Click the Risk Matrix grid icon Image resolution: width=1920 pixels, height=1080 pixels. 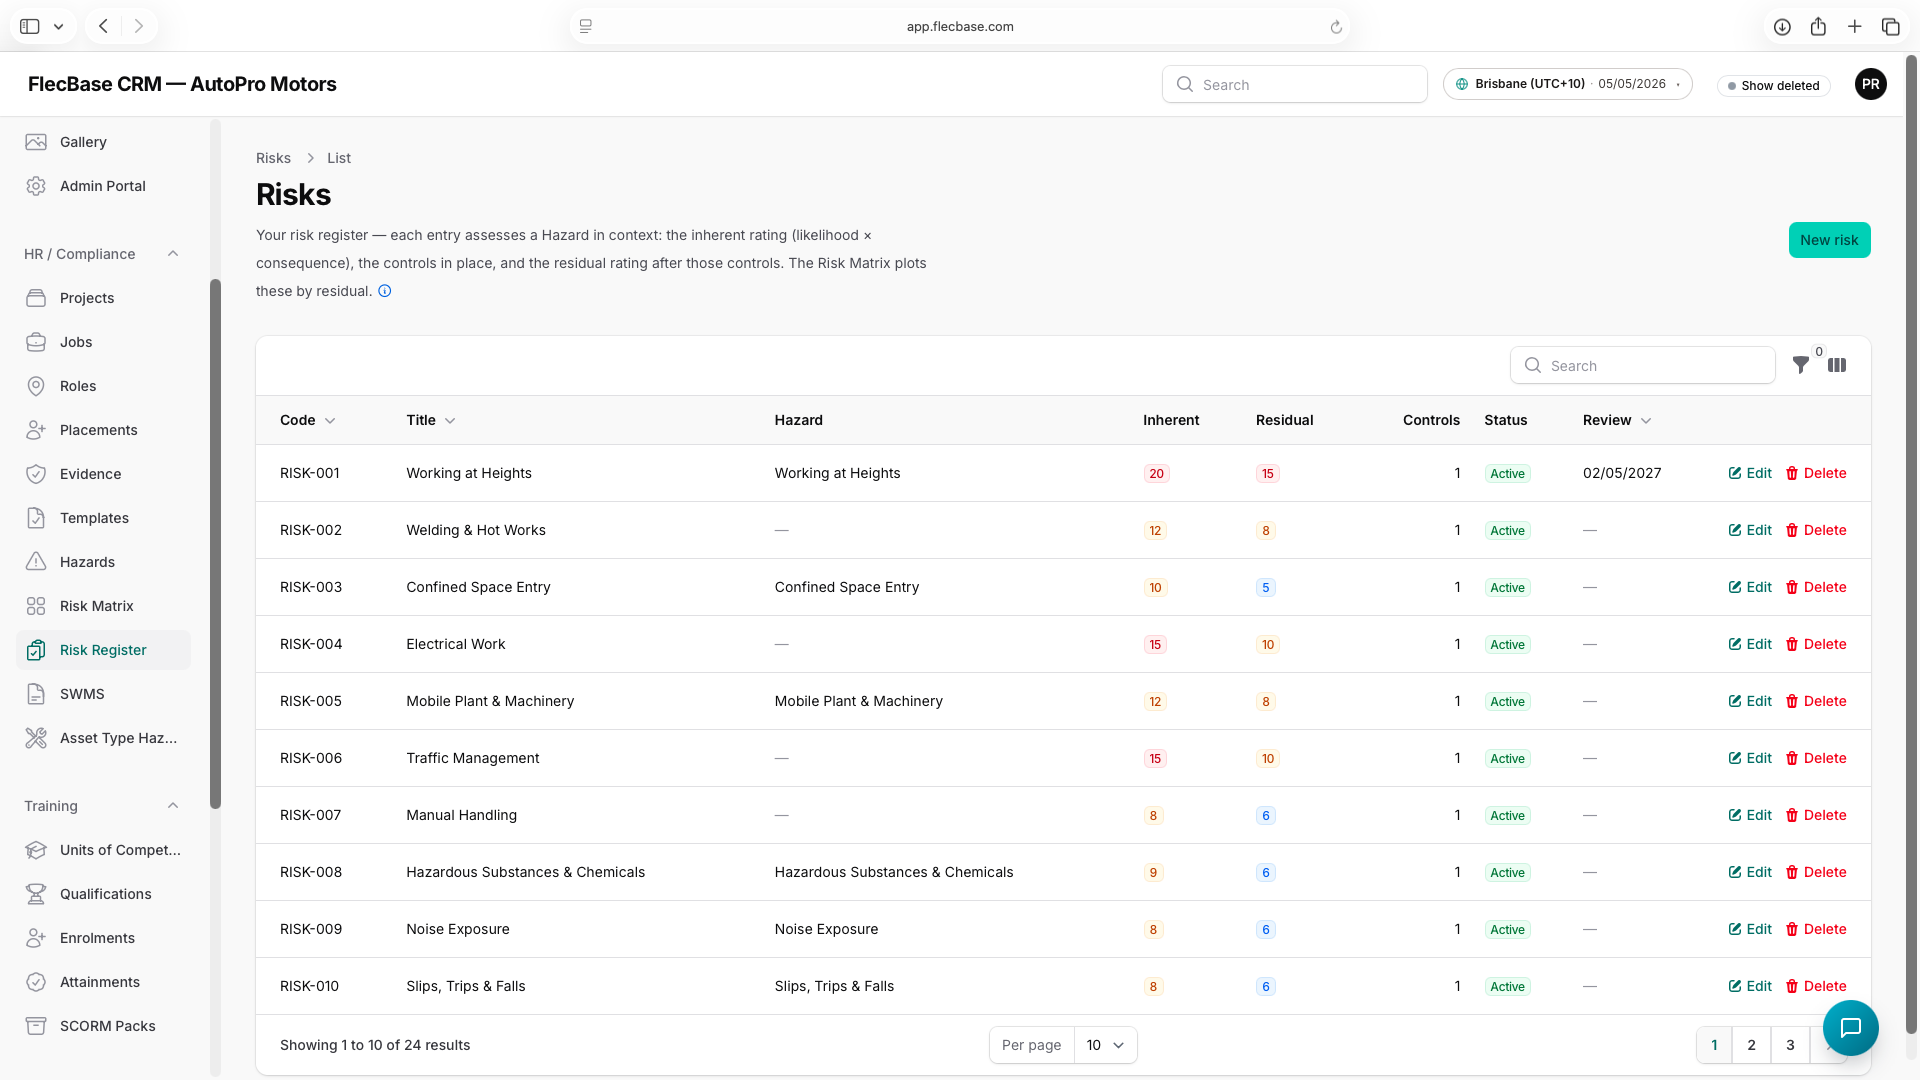coord(36,606)
